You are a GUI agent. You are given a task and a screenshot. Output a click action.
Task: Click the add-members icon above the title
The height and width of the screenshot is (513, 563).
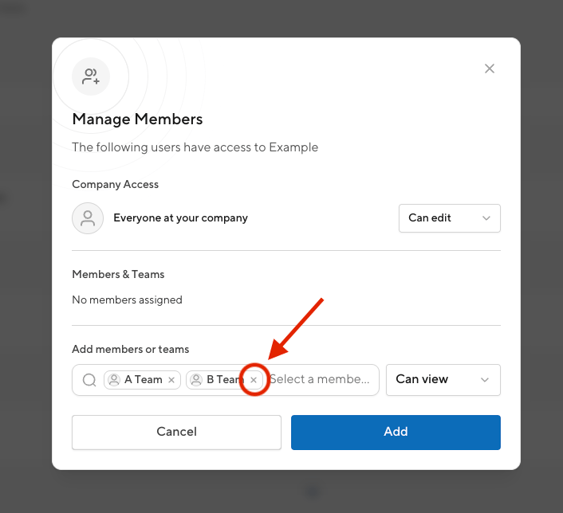click(x=91, y=76)
